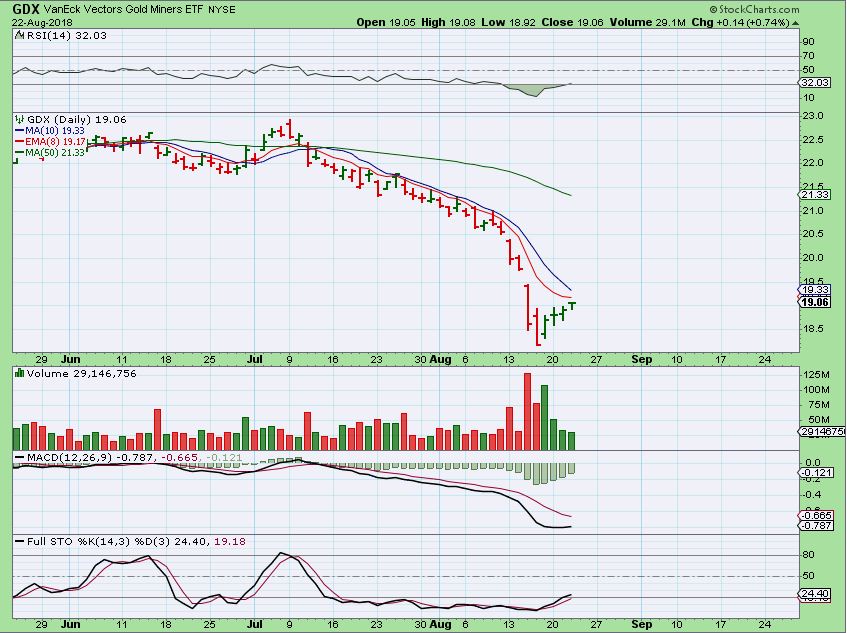
Task: Click the blue MA(10) legend marker
Action: [19, 130]
